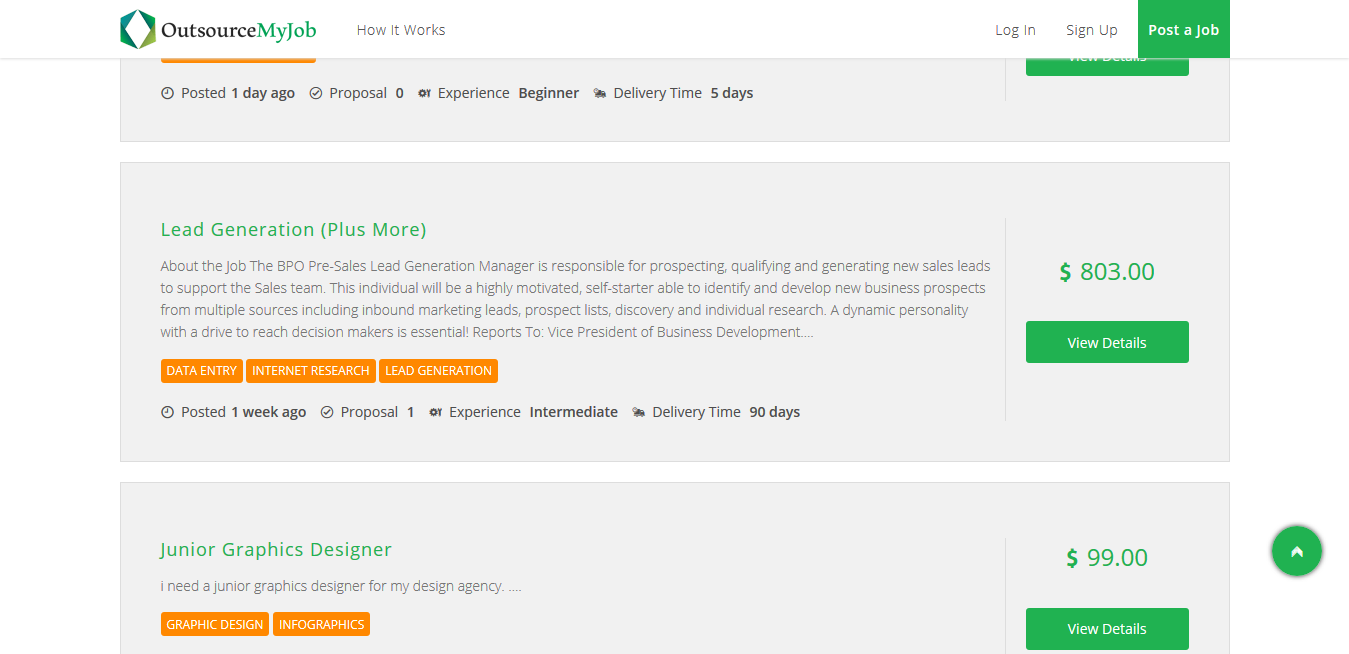Click the scroll-to-top arrow button
This screenshot has width=1349, height=654.
tap(1296, 551)
